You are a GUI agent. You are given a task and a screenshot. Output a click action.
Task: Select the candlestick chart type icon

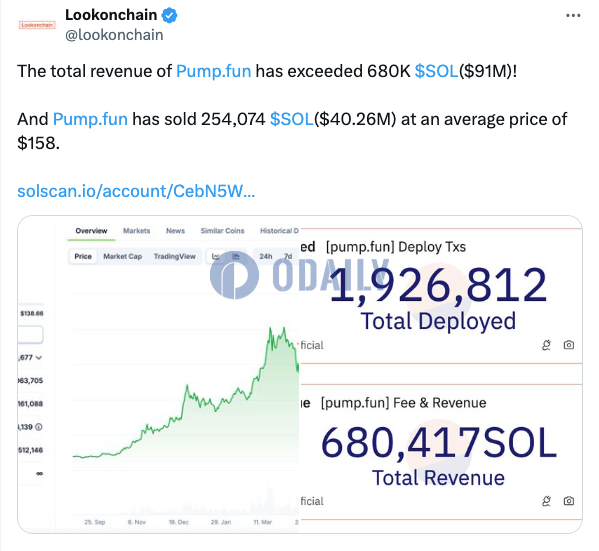(x=236, y=256)
